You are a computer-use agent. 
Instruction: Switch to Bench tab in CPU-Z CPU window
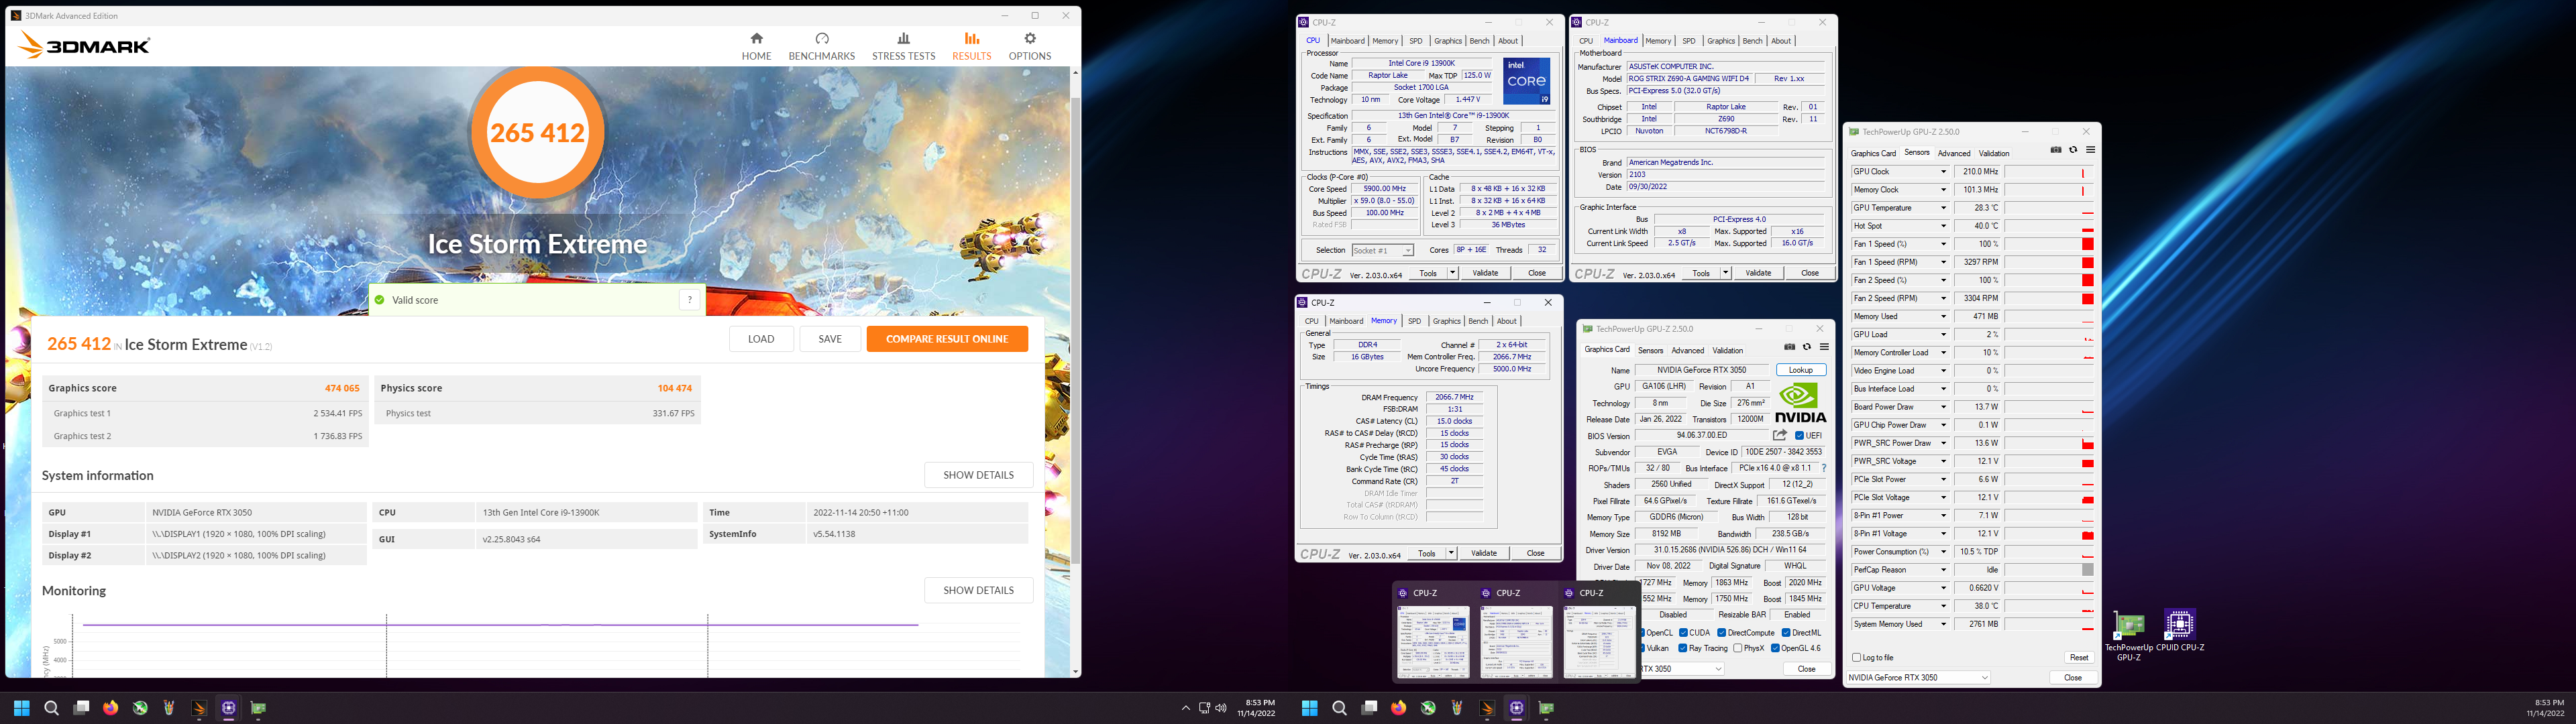click(1479, 41)
